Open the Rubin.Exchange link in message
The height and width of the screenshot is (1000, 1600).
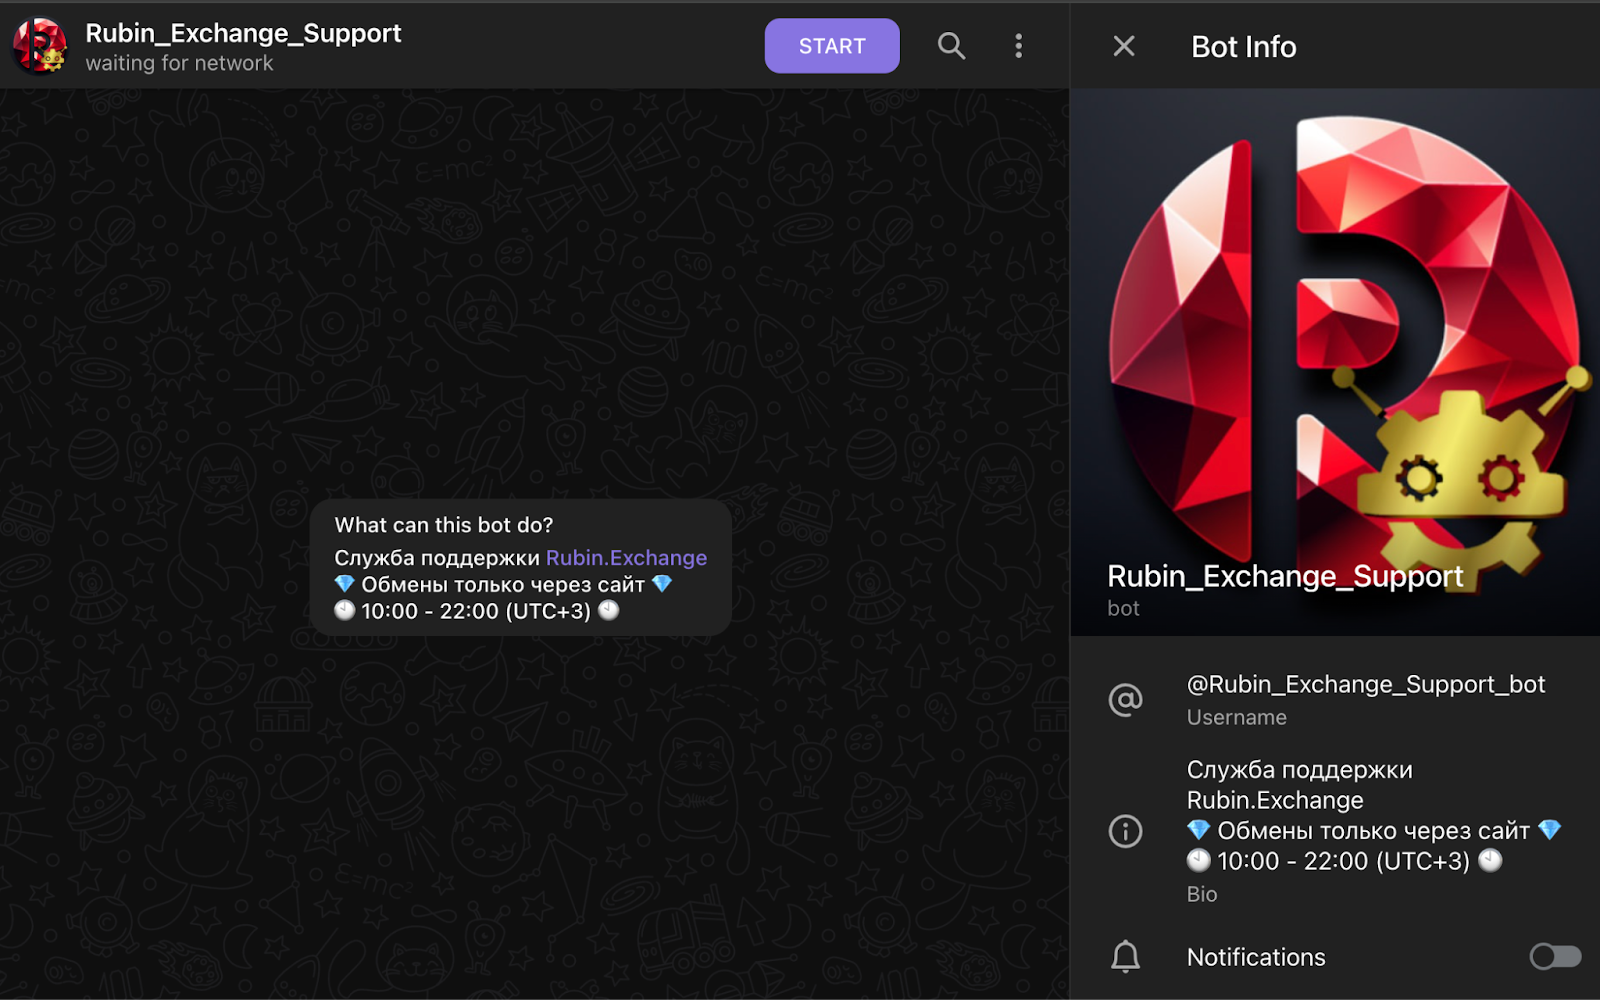(626, 558)
